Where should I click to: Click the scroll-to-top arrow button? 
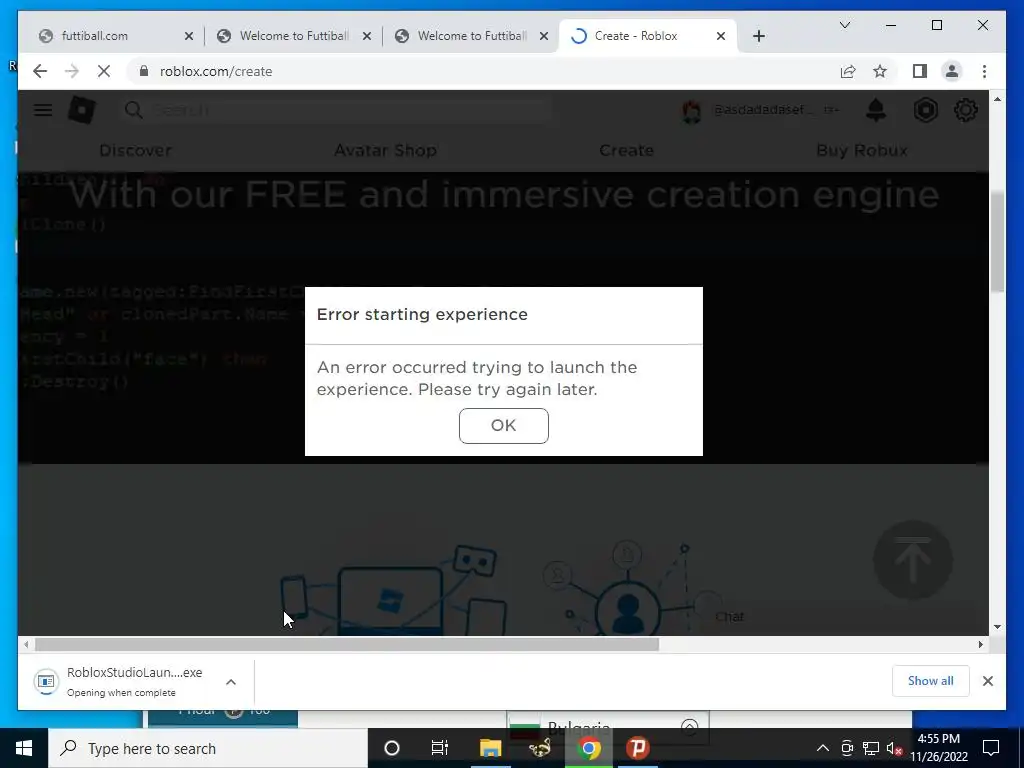coord(913,560)
